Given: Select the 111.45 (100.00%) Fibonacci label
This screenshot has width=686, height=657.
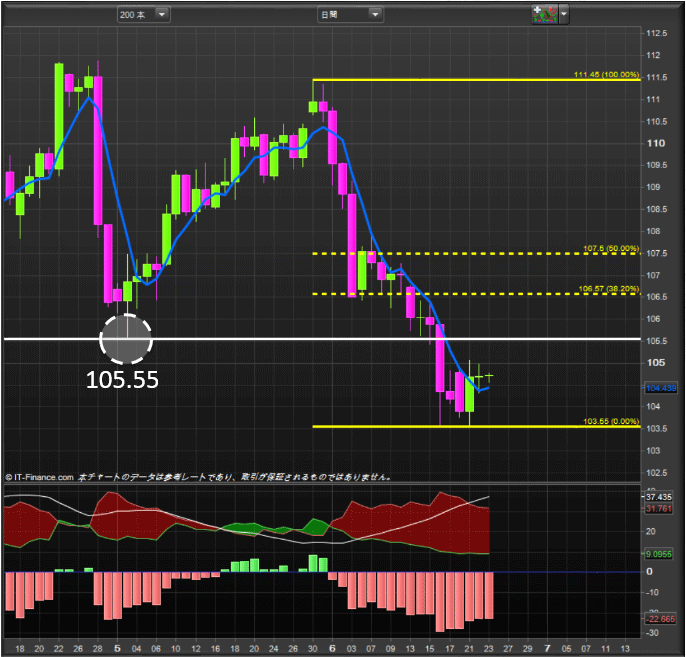Looking at the screenshot, I should (x=606, y=74).
